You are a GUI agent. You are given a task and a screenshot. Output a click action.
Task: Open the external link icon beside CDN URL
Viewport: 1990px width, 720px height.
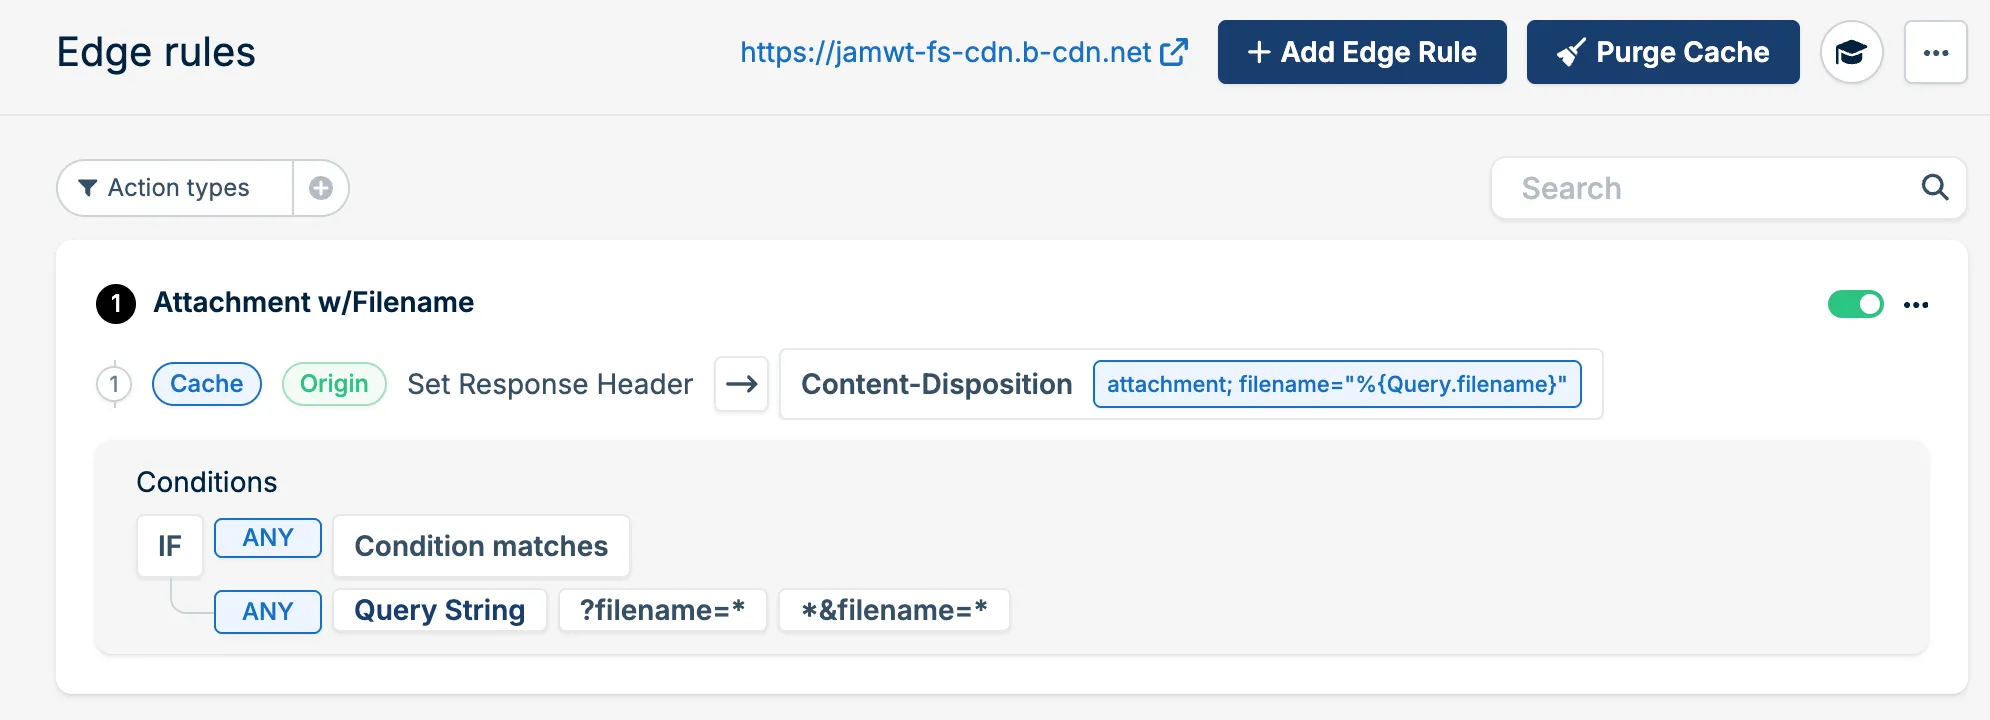1175,52
